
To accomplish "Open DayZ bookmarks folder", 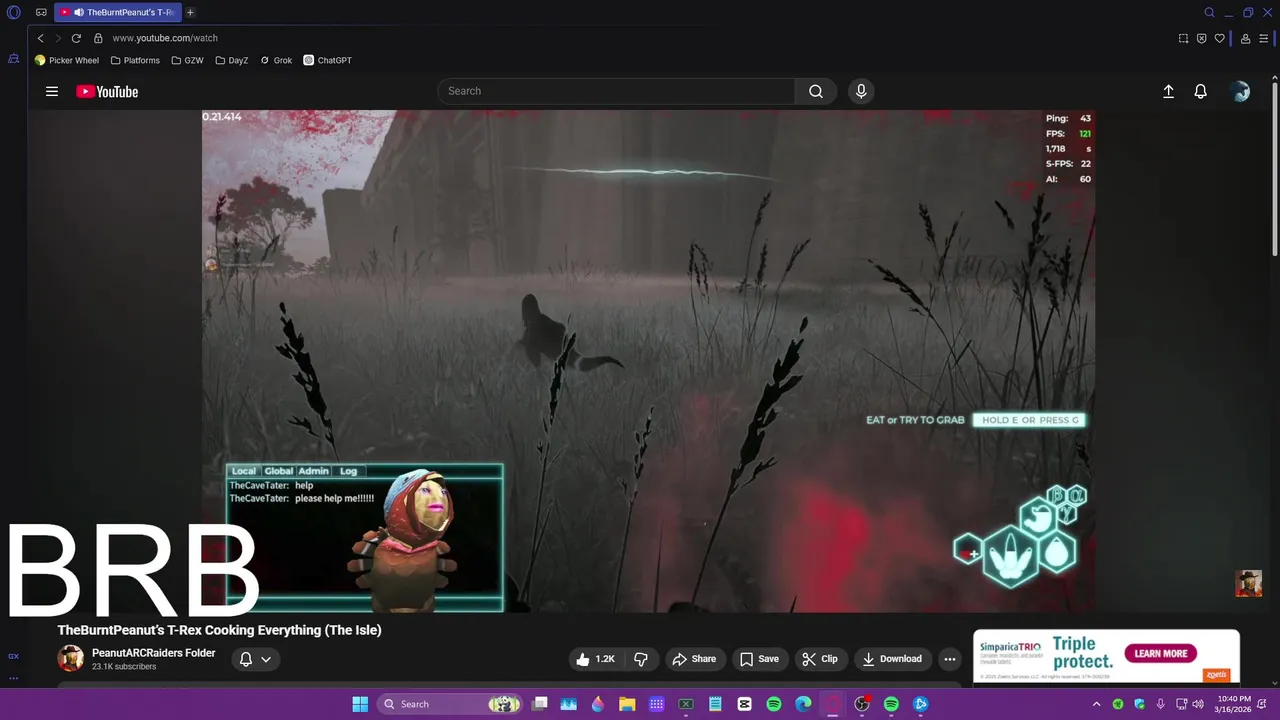I will pos(232,60).
